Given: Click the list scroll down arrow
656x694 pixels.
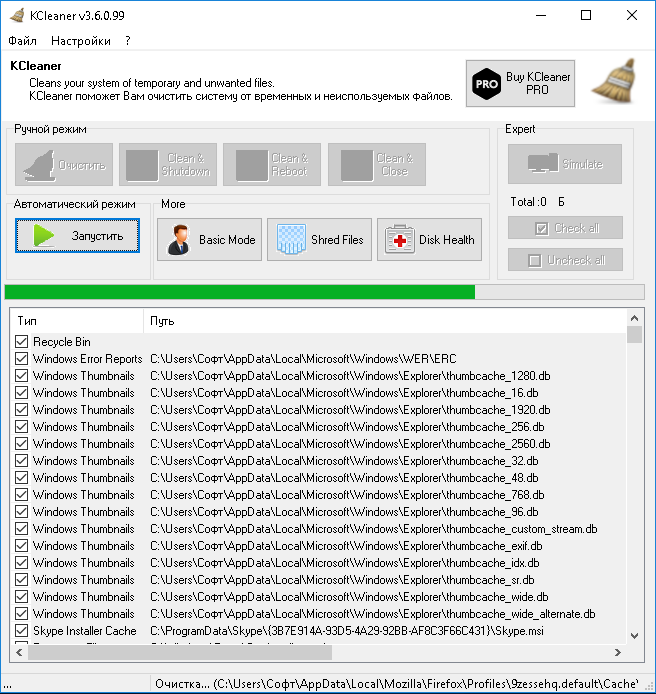Looking at the screenshot, I should pyautogui.click(x=634, y=636).
